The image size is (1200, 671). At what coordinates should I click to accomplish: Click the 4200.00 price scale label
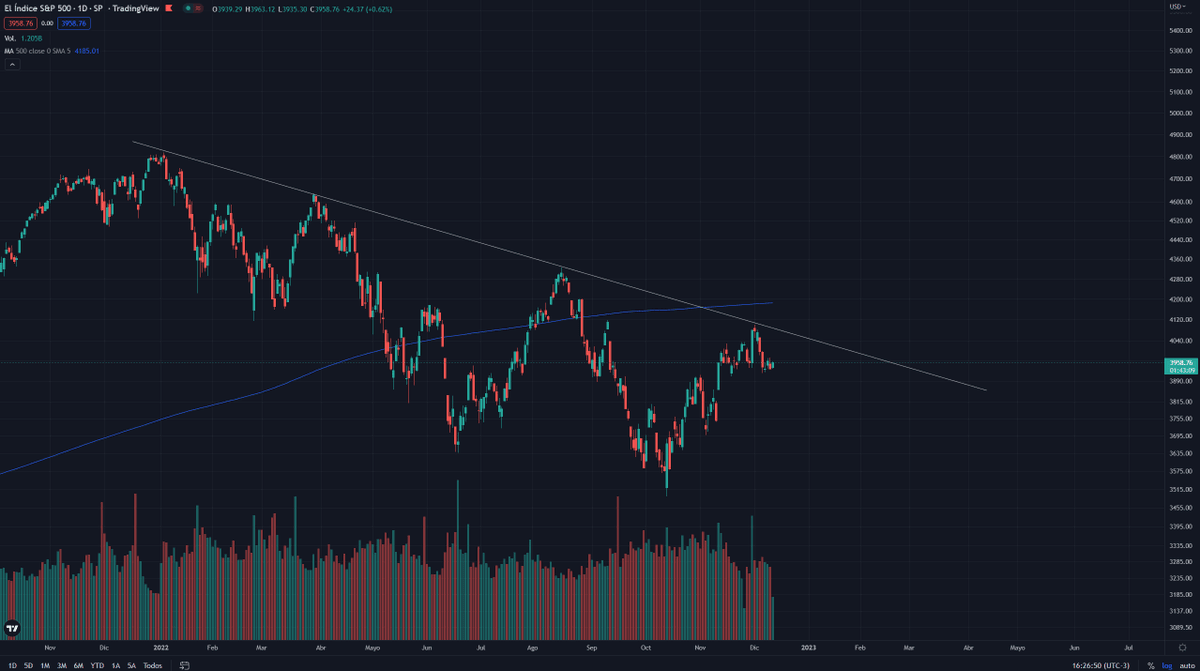(1181, 300)
